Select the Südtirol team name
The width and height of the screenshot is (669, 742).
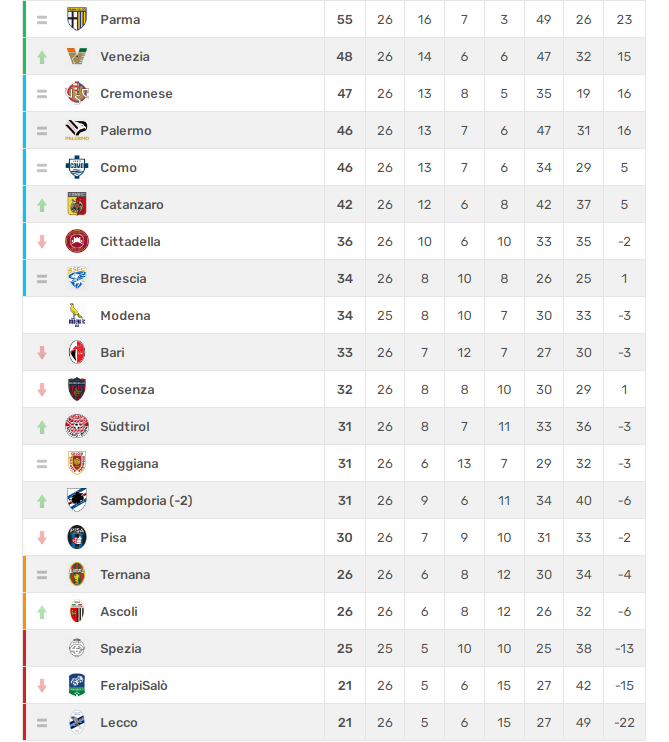125,427
